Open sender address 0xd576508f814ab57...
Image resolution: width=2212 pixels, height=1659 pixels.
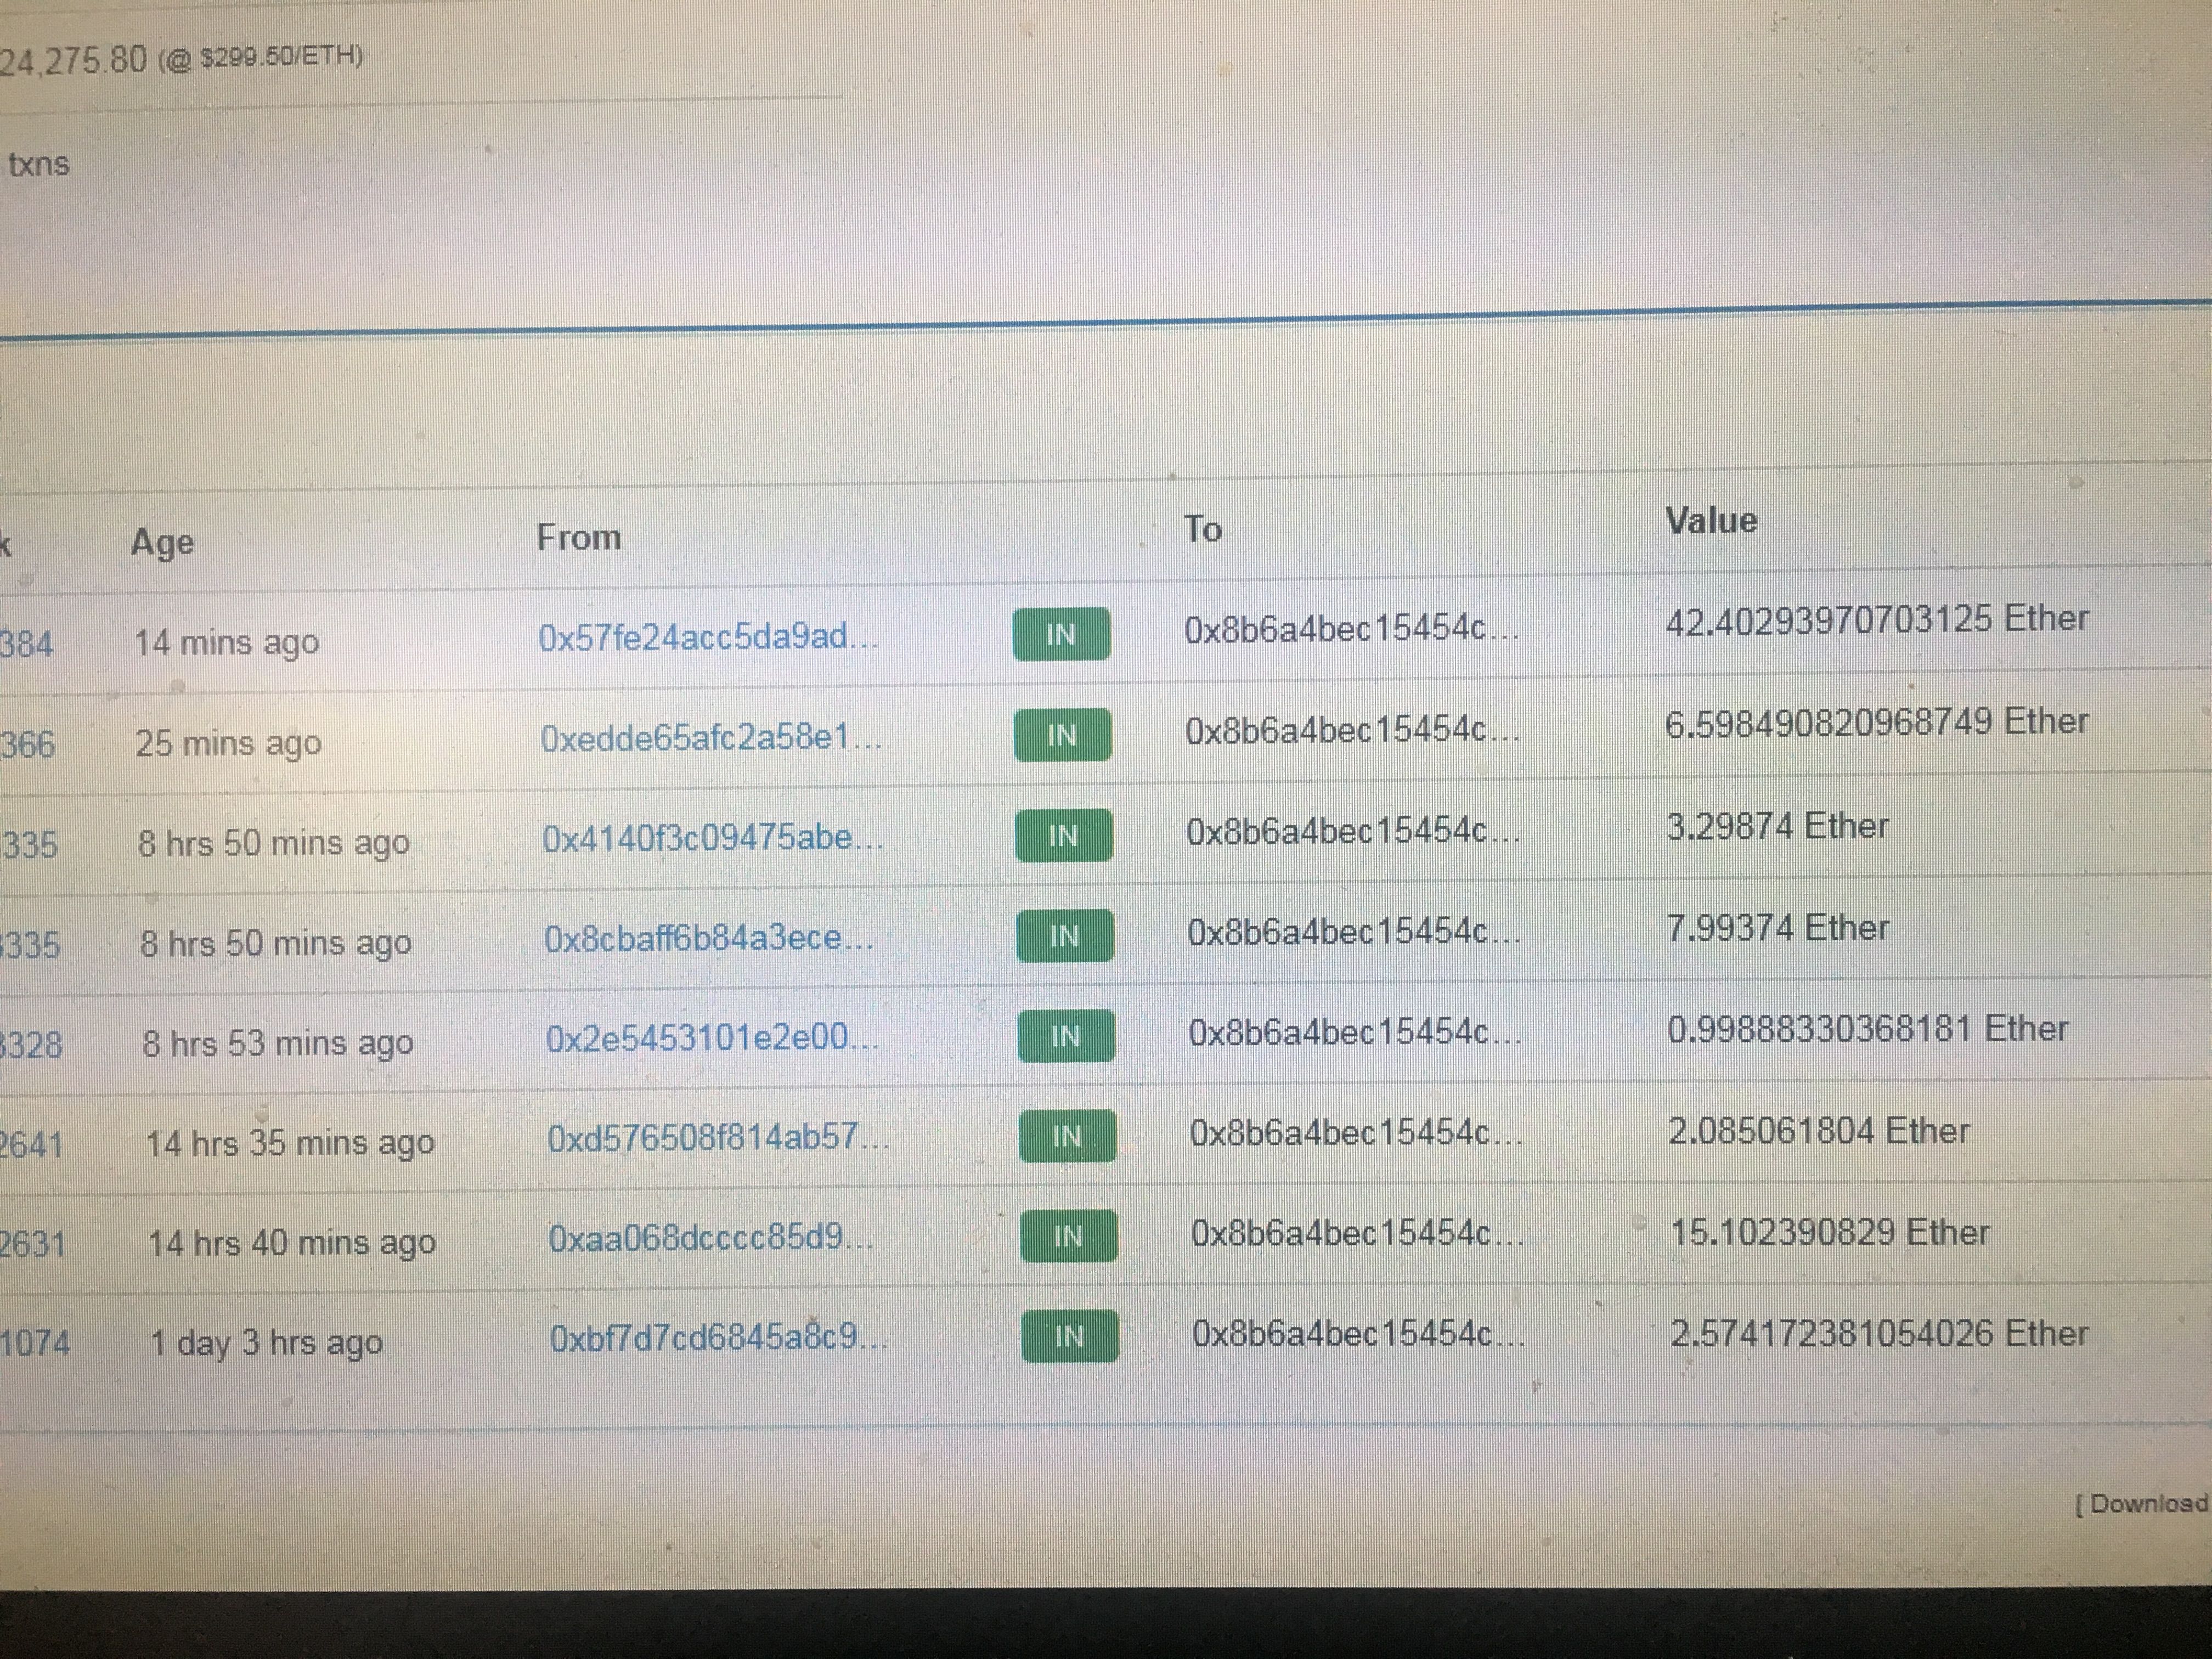(x=717, y=1137)
